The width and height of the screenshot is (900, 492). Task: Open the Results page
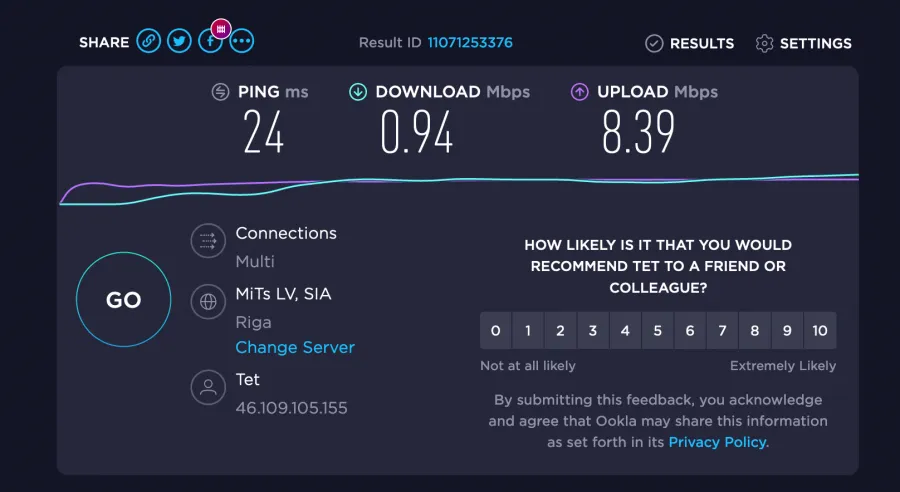[x=689, y=43]
